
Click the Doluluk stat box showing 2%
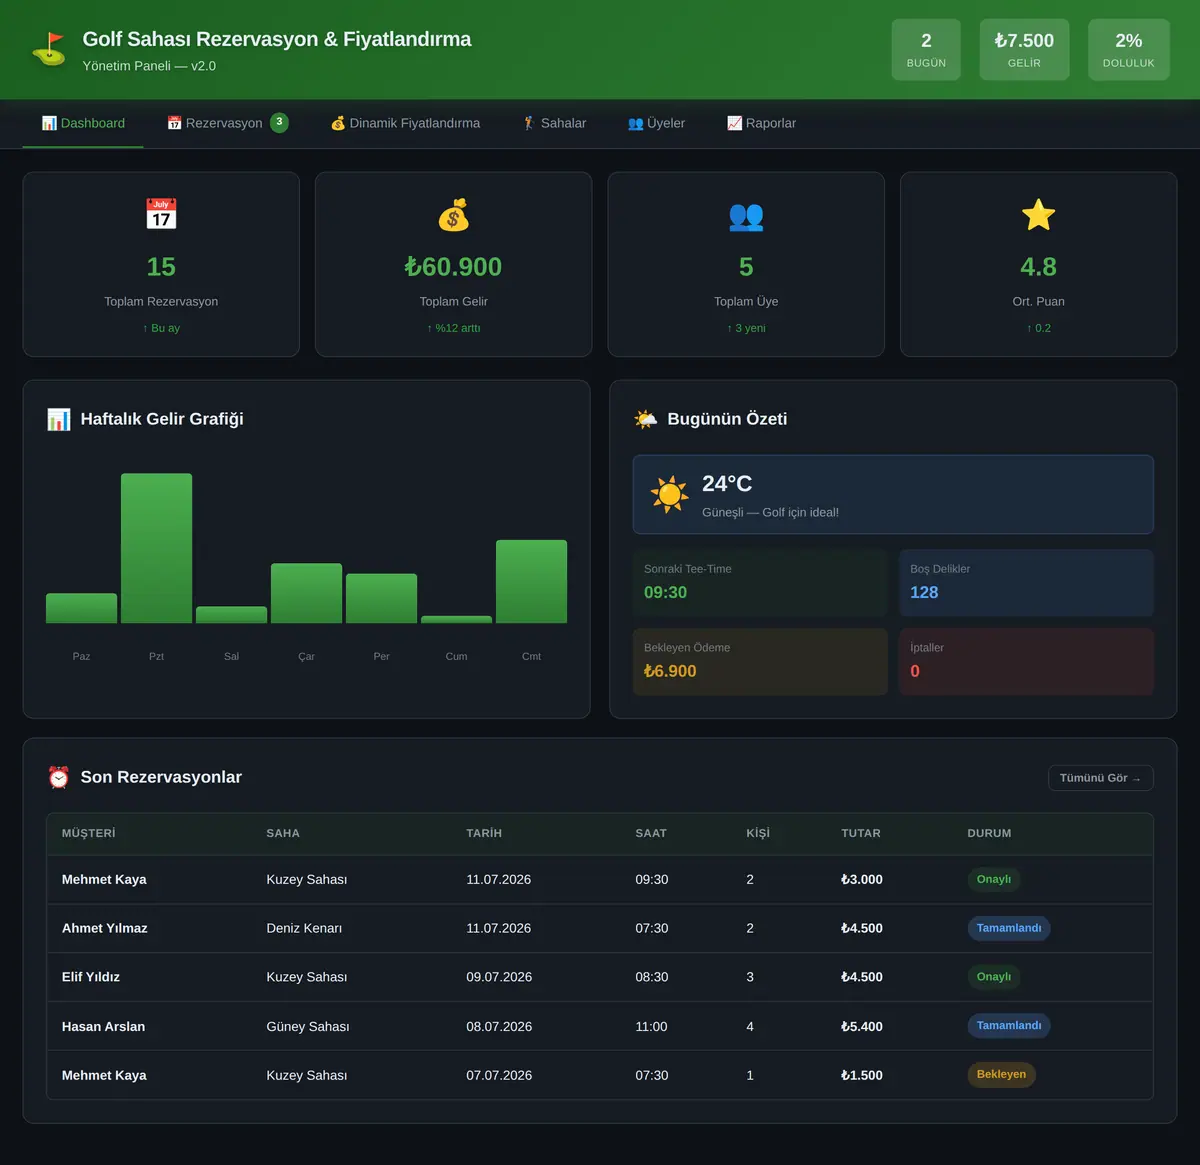click(x=1129, y=49)
